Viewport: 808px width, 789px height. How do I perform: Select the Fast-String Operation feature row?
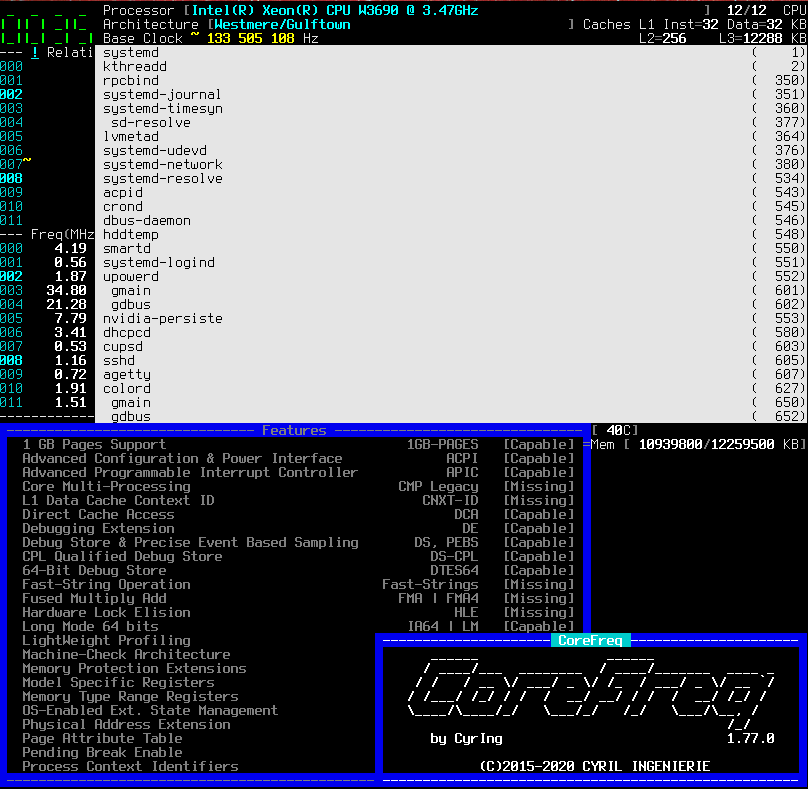click(x=298, y=584)
